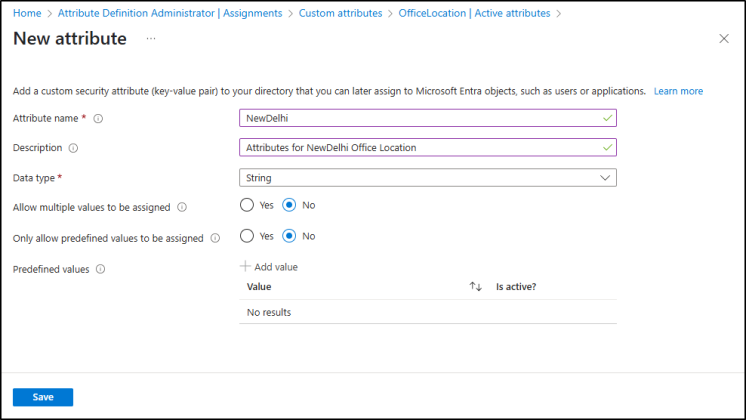Close the New attribute pane
The width and height of the screenshot is (746, 420).
(x=724, y=38)
